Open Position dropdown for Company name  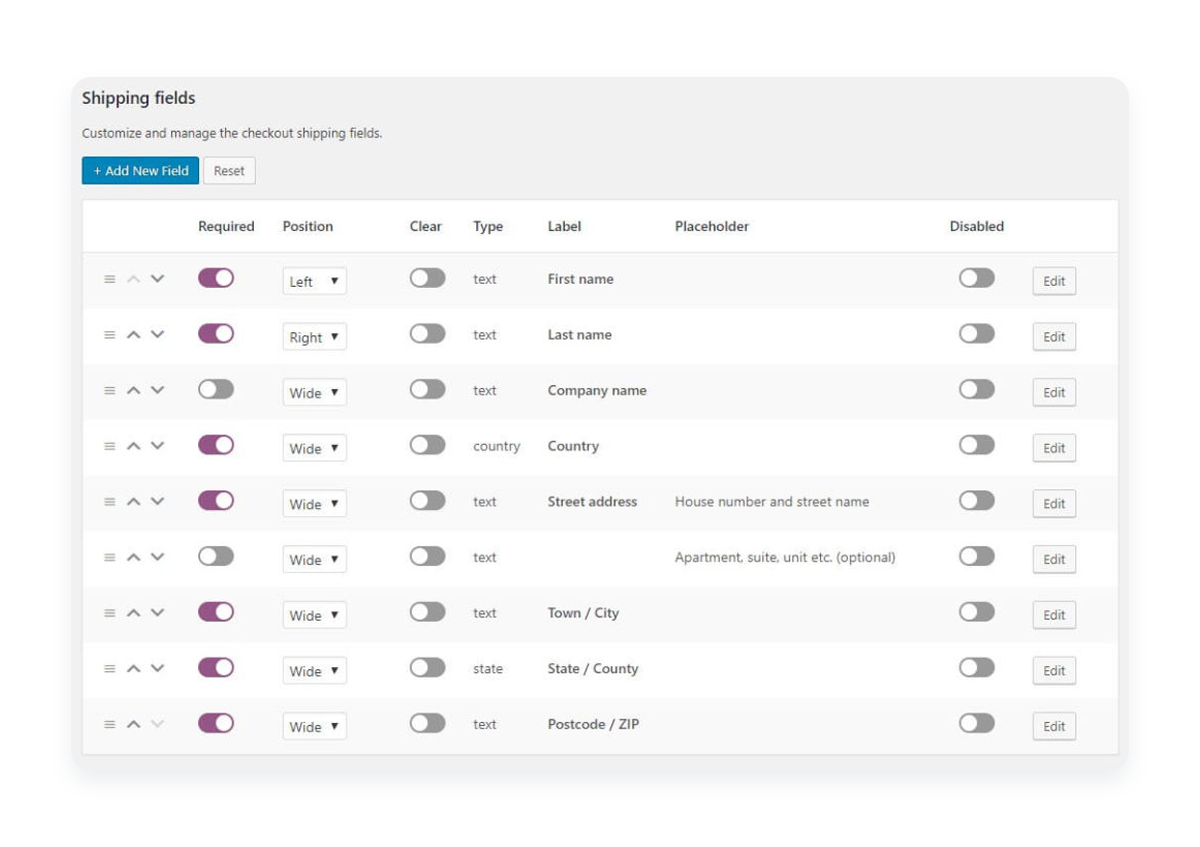click(314, 393)
